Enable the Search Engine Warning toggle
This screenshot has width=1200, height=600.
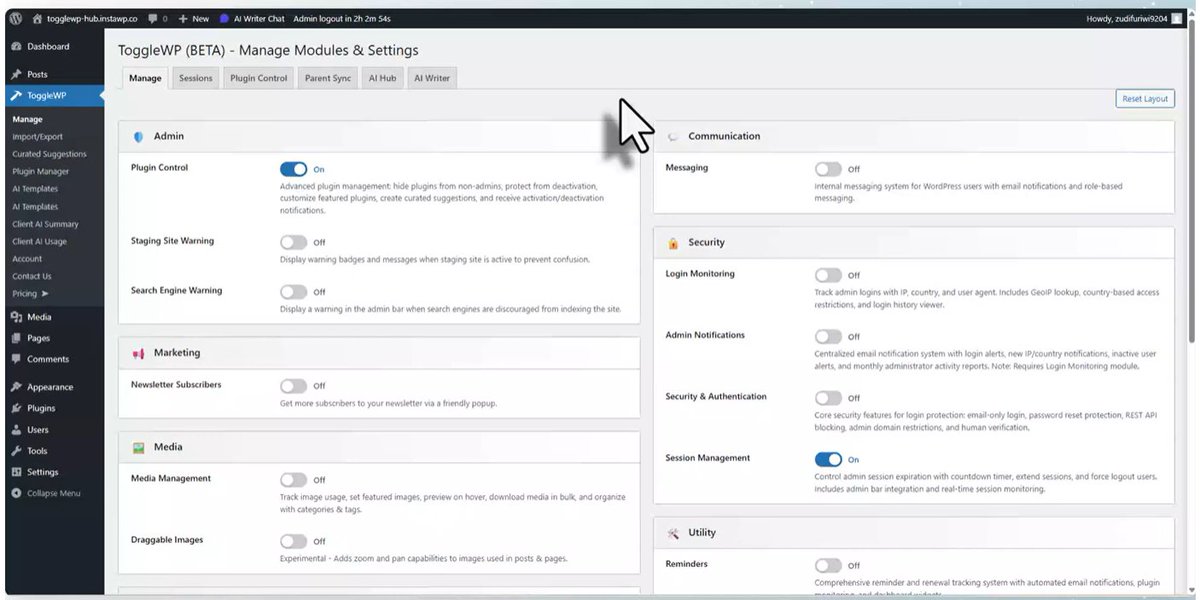pos(294,292)
